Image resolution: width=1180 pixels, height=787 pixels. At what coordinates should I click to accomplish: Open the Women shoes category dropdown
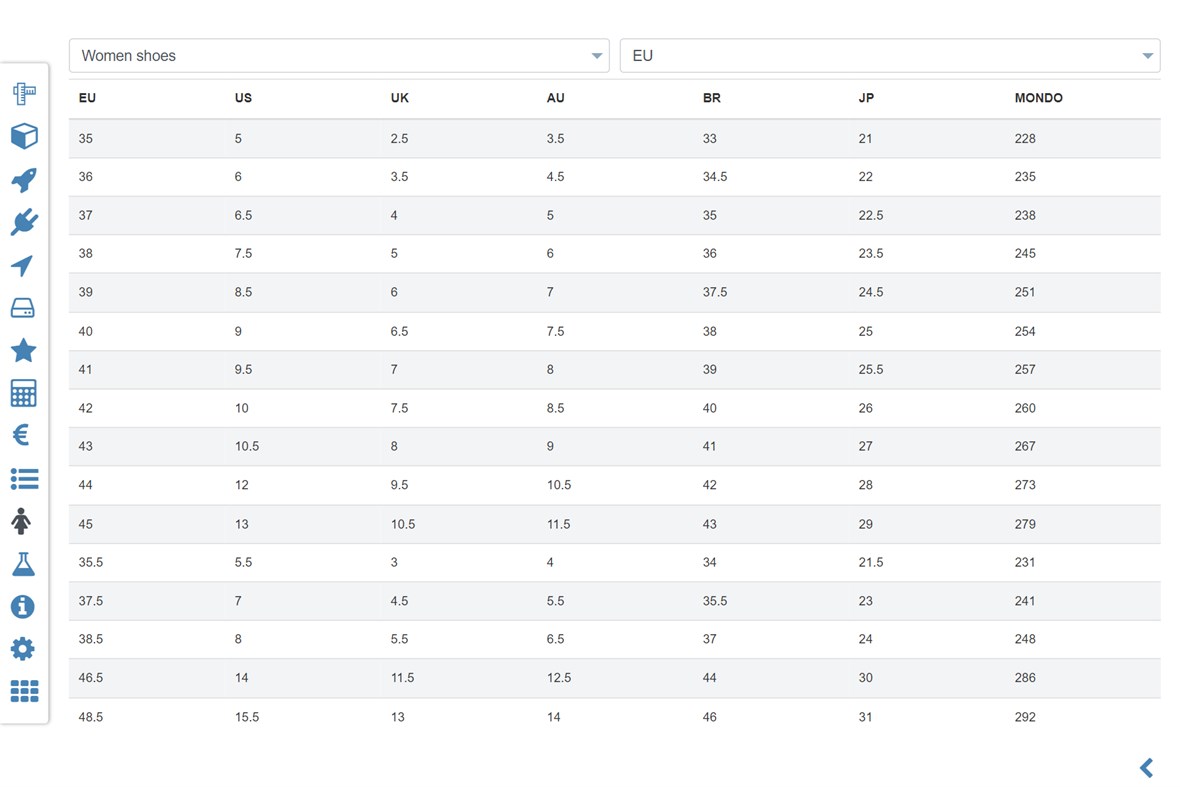coord(339,56)
